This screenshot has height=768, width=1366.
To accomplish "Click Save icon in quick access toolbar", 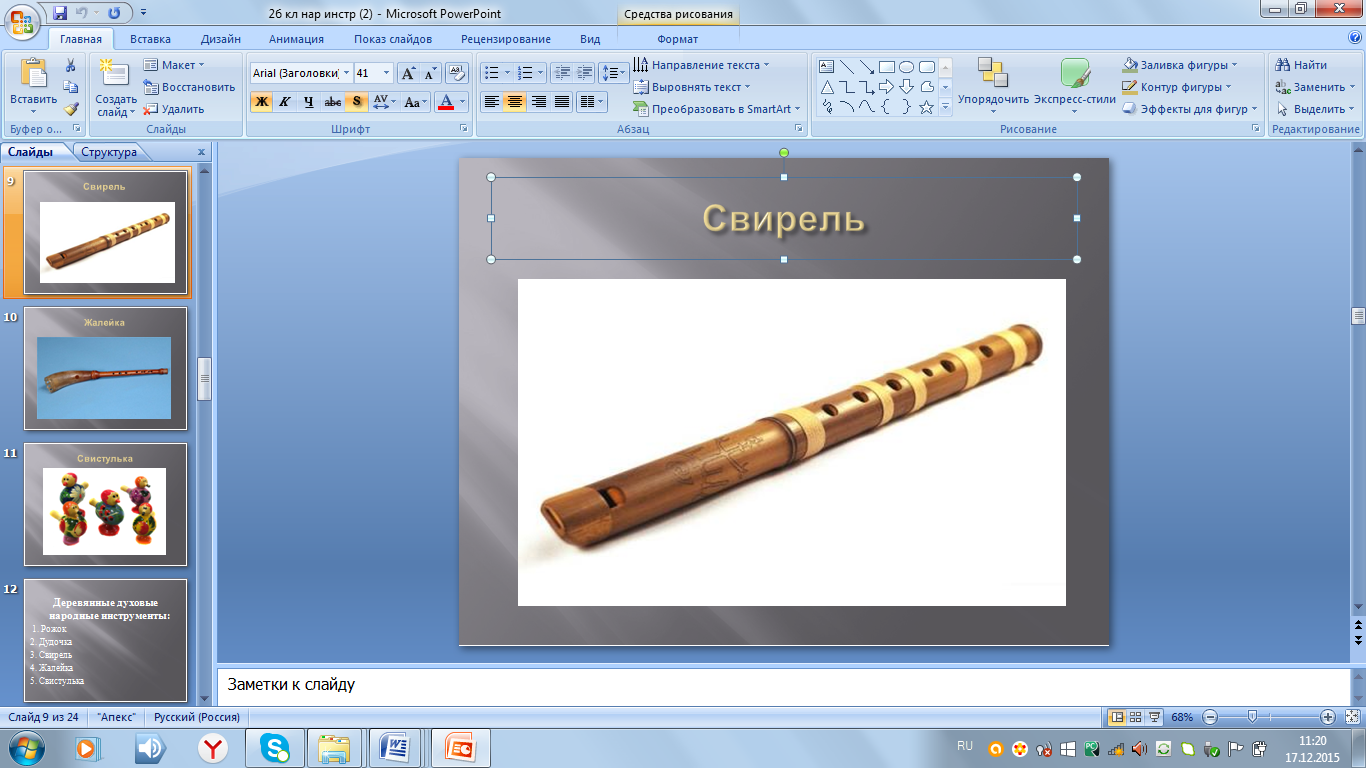I will click(60, 13).
